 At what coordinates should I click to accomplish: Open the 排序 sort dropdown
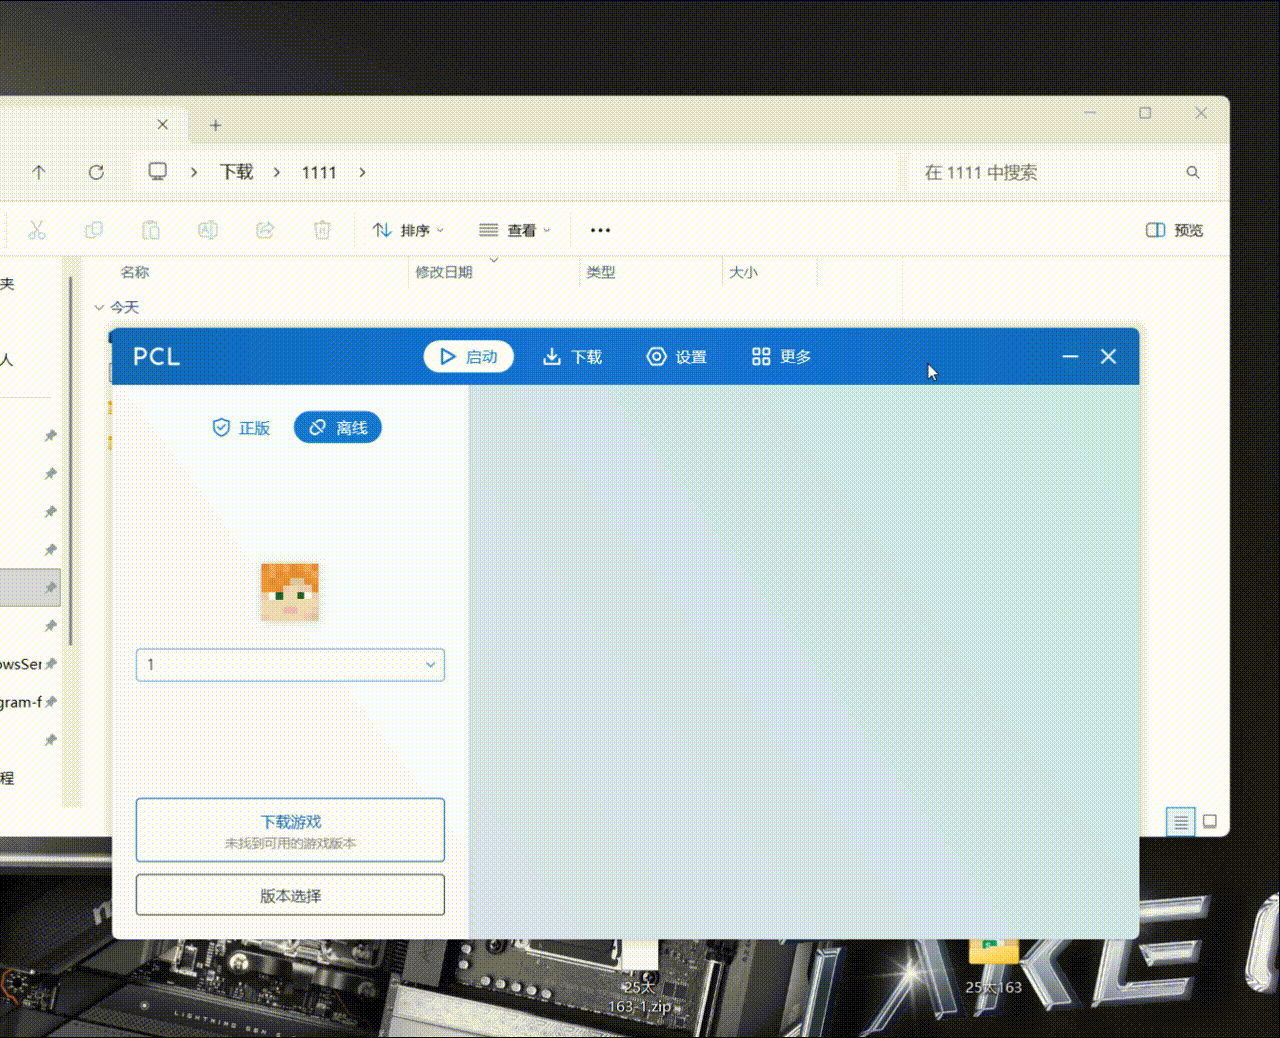tap(408, 230)
